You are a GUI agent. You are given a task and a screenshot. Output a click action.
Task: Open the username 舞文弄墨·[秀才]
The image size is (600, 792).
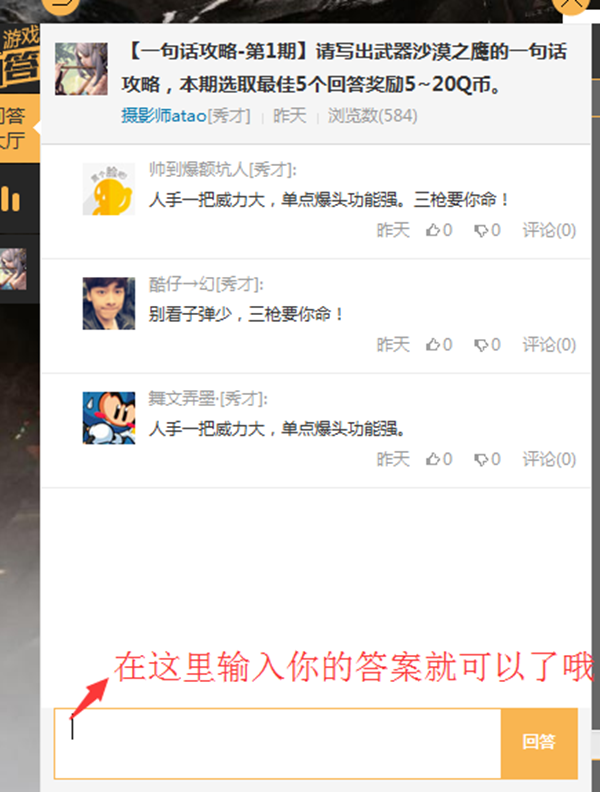click(208, 399)
